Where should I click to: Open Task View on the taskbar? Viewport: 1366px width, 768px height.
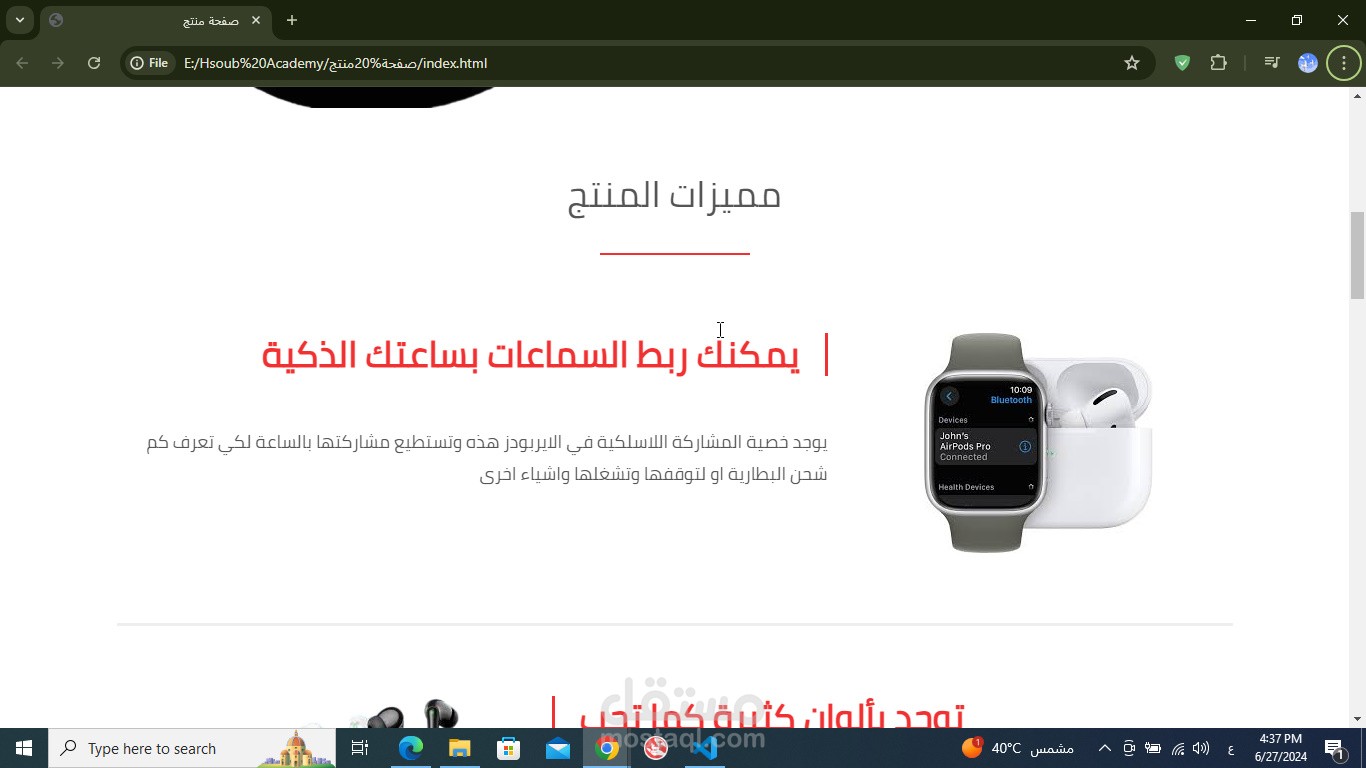click(360, 748)
